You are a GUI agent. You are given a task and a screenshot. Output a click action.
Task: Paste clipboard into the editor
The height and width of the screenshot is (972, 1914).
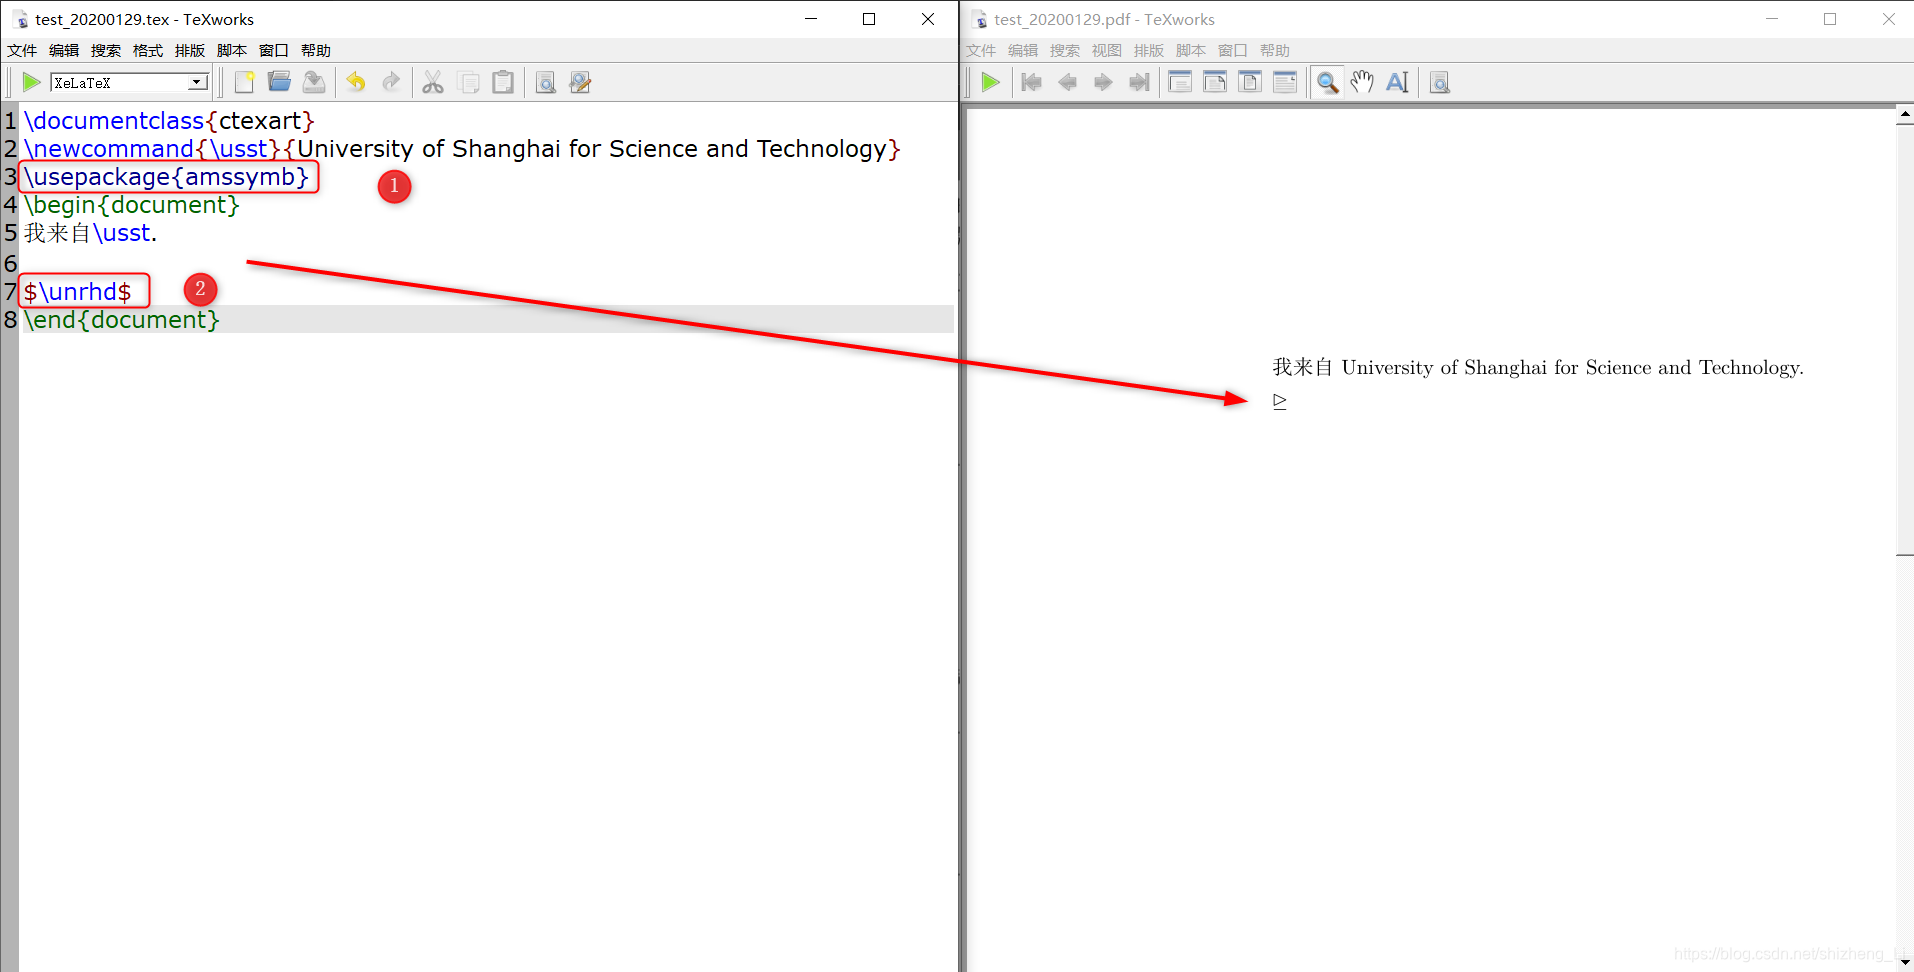[x=503, y=82]
